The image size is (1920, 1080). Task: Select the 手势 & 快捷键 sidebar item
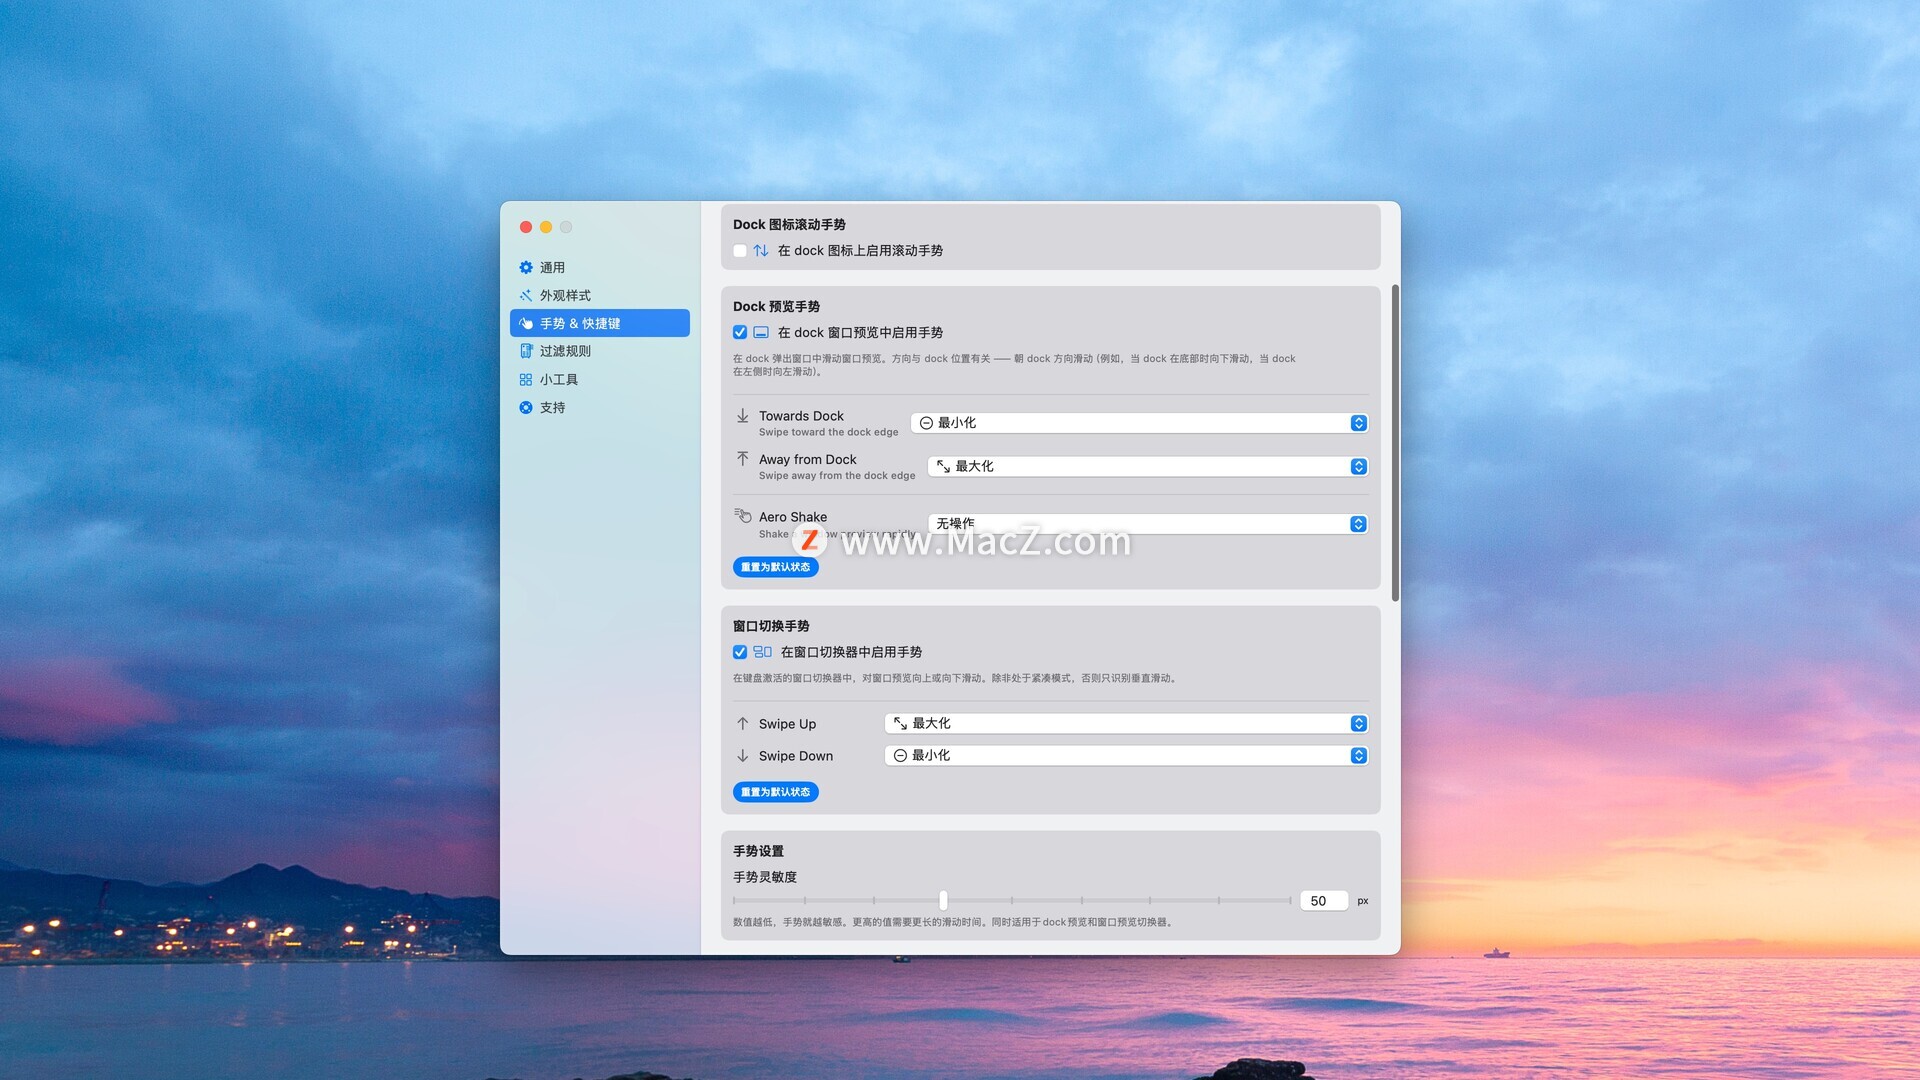[x=599, y=323]
